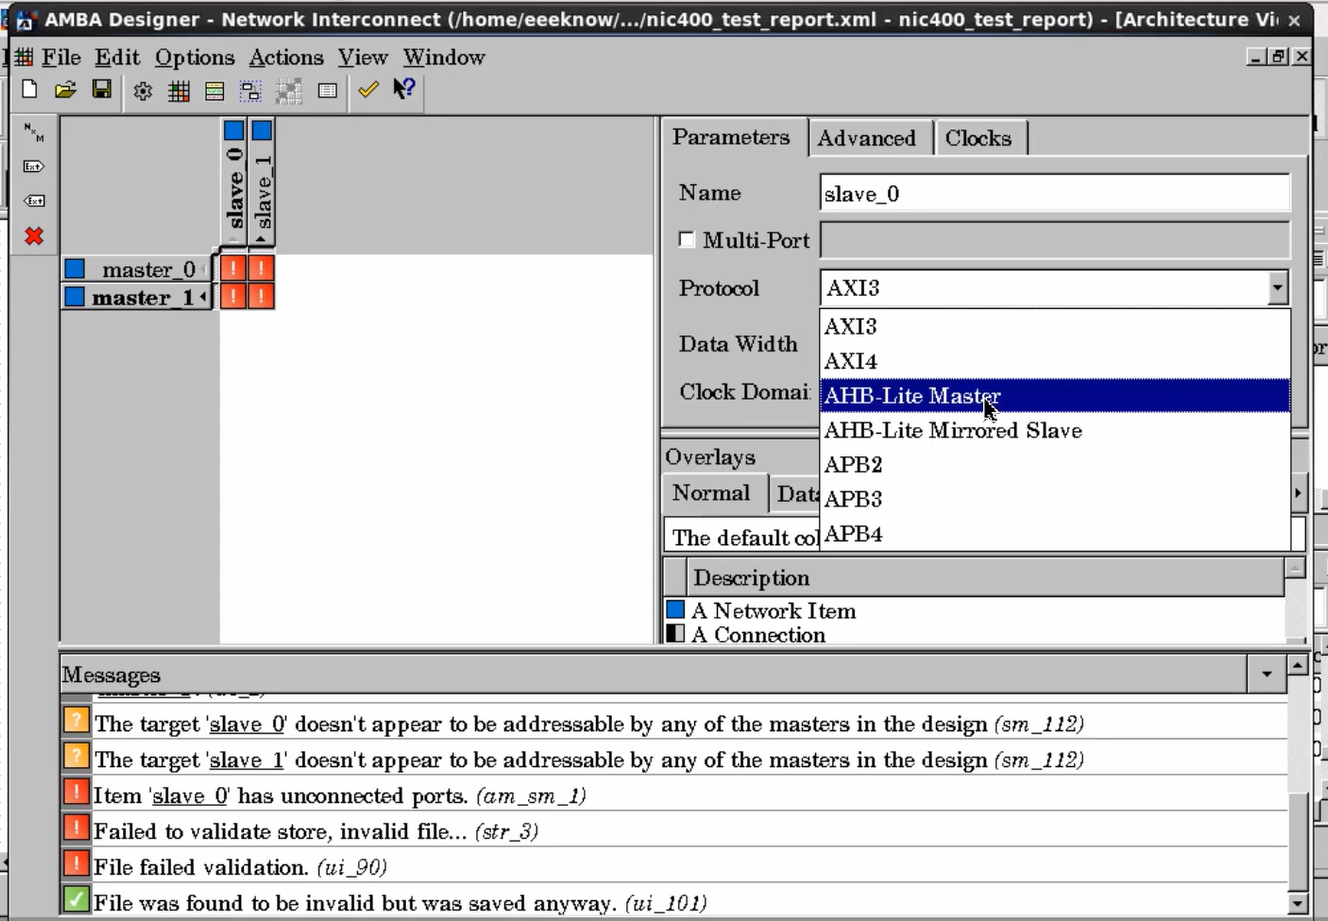The height and width of the screenshot is (921, 1328).
Task: Click error icon of 'Failed to validate store' message
Action: (x=76, y=829)
